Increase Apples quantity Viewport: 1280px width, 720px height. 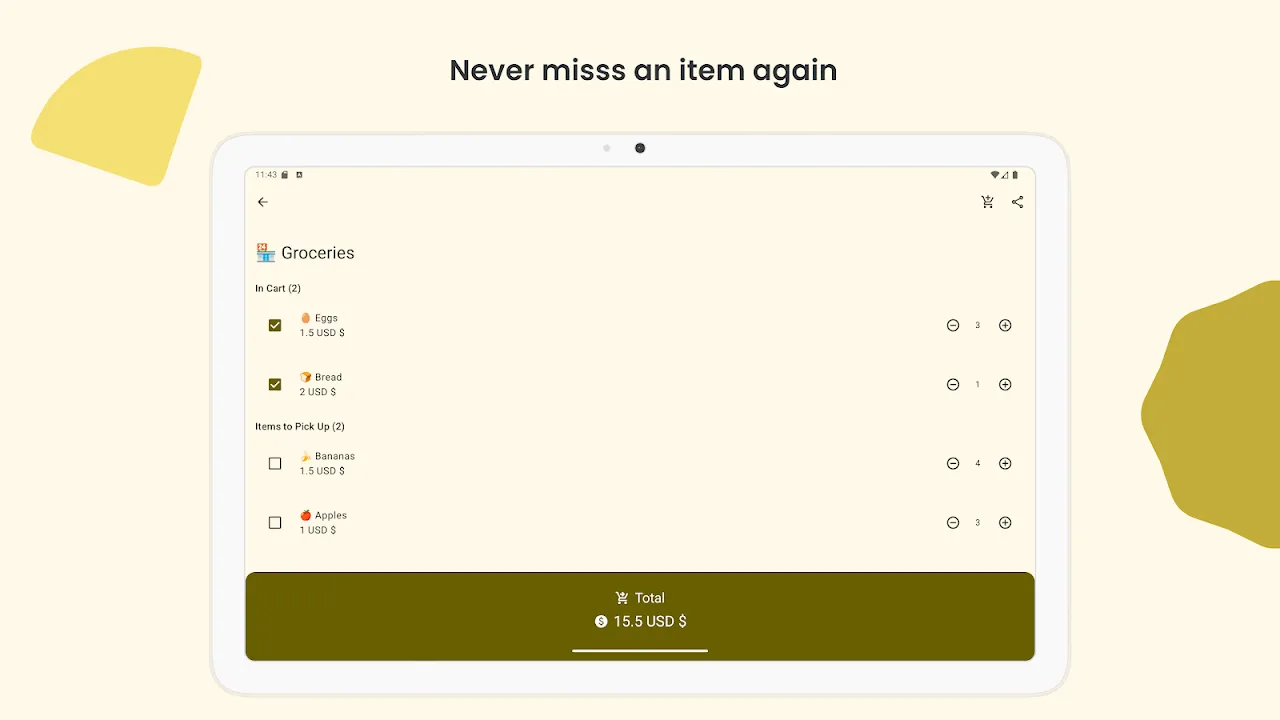tap(1005, 523)
